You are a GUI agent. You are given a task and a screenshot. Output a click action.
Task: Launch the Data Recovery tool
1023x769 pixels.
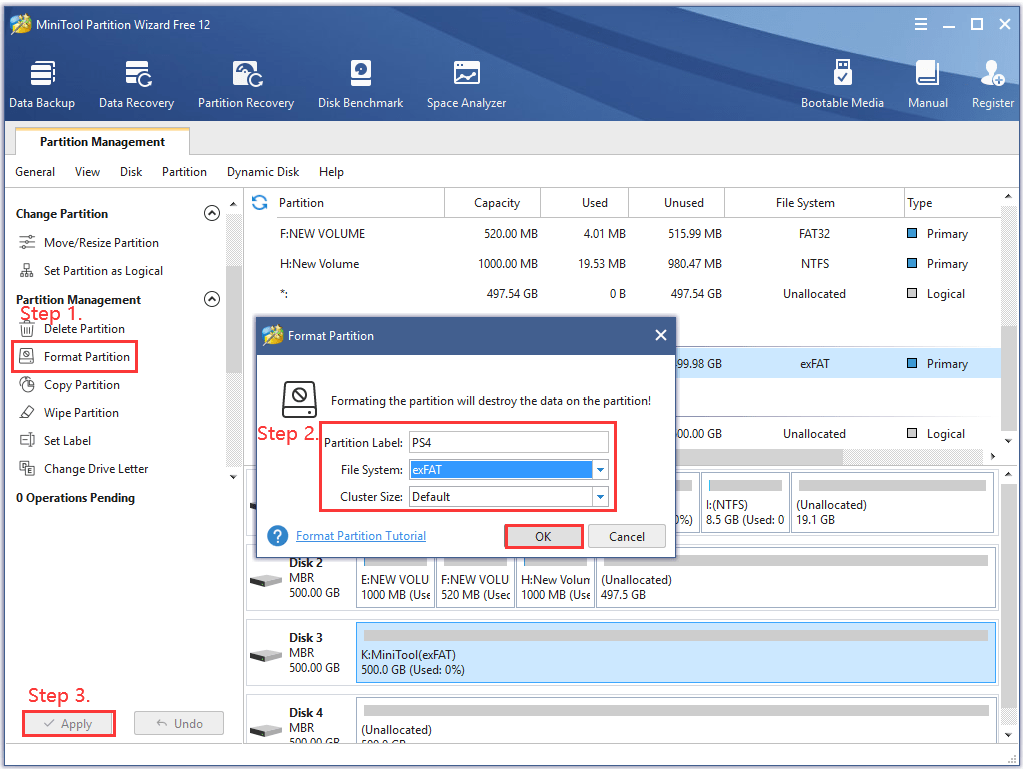coord(136,84)
